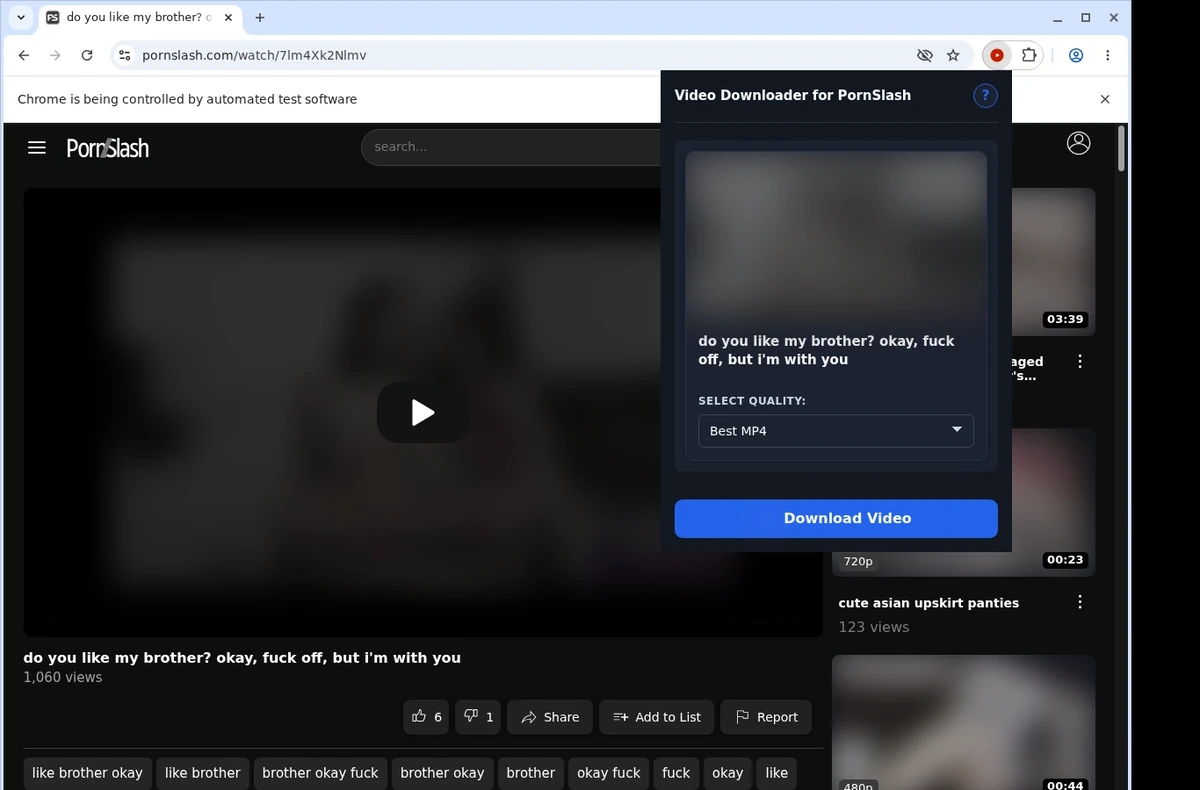Click the site search field
The height and width of the screenshot is (790, 1200).
click(510, 147)
